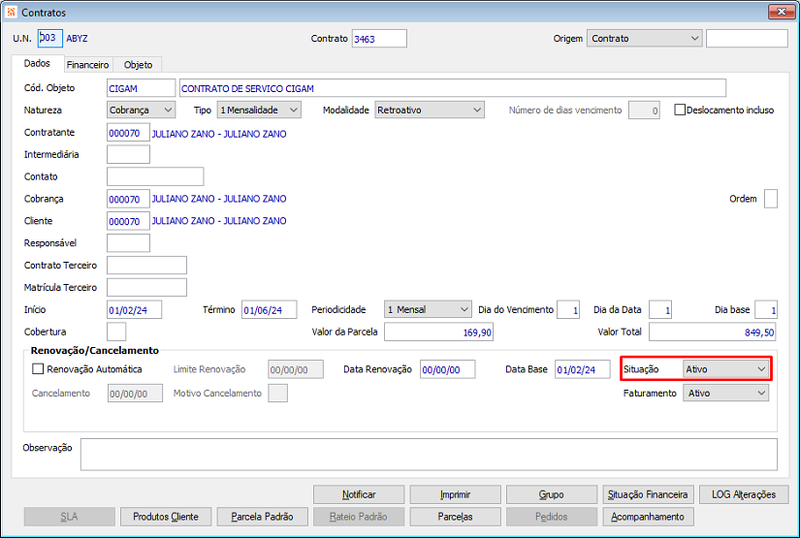Screen dimensions: 800x538
Task: Click the U.N. input field
Action: [50, 38]
